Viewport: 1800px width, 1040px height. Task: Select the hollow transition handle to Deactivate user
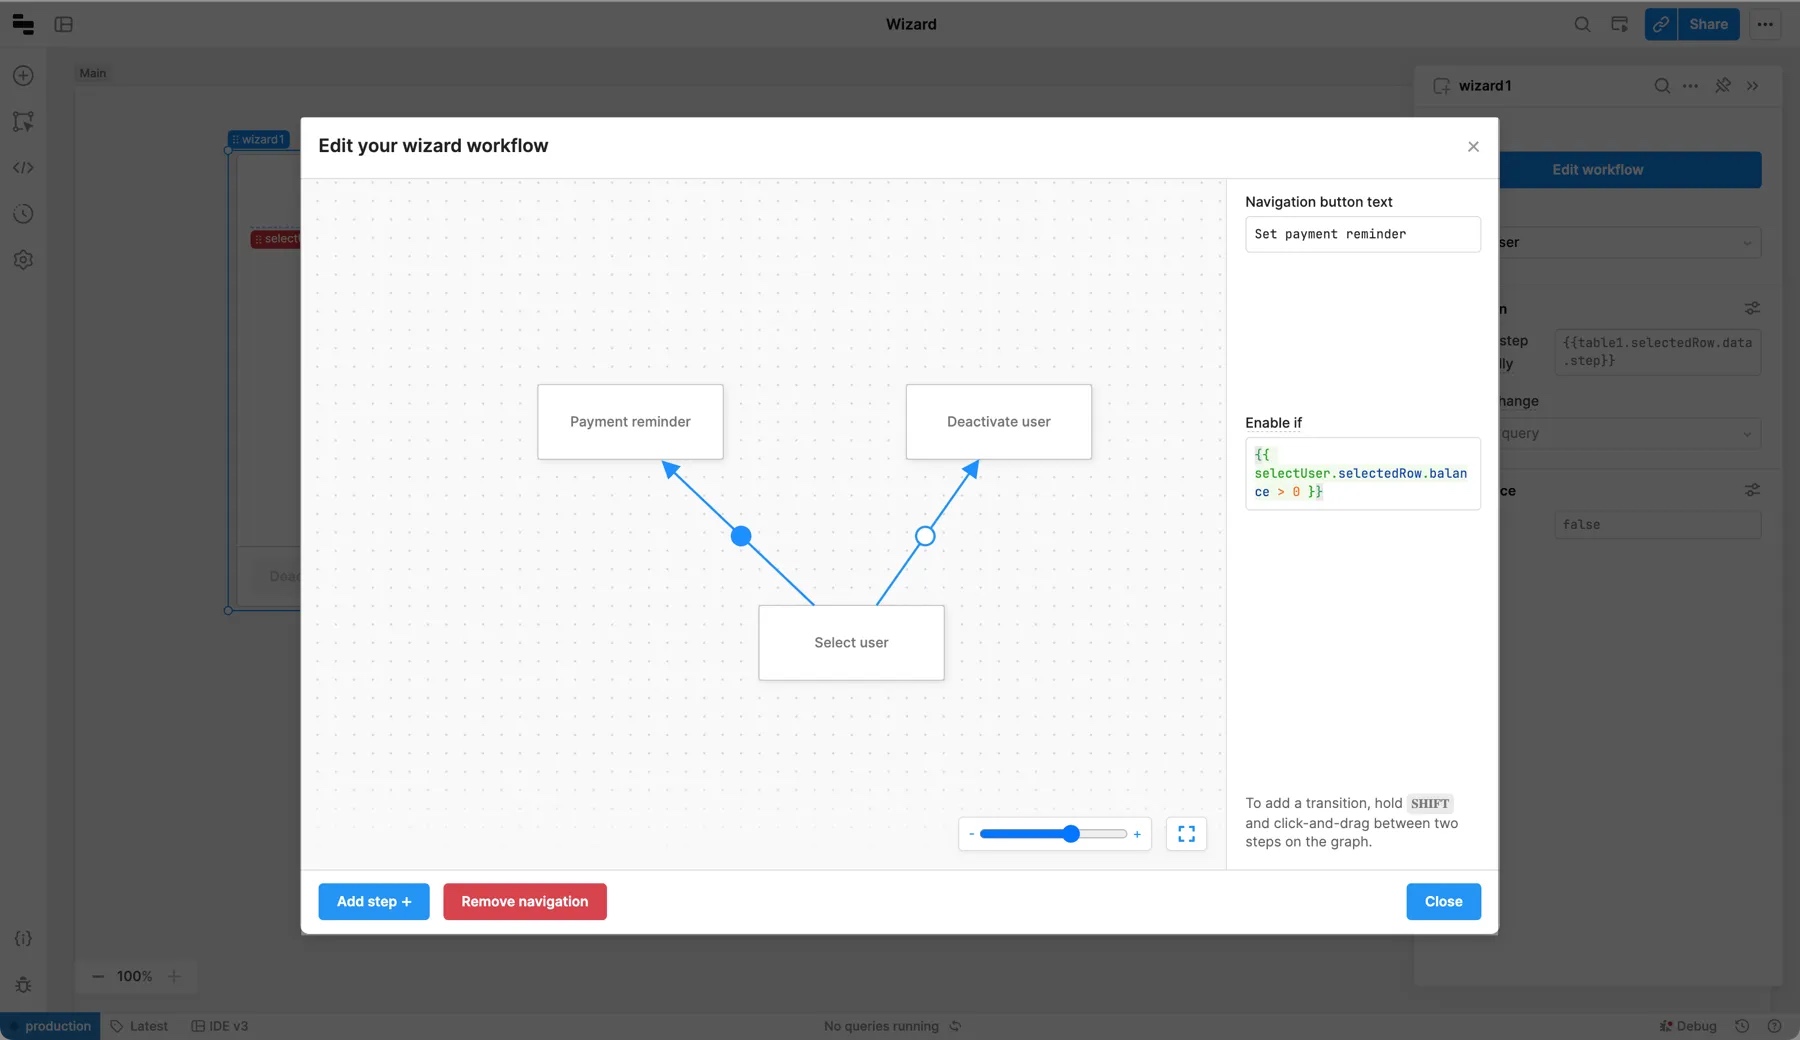(x=925, y=537)
